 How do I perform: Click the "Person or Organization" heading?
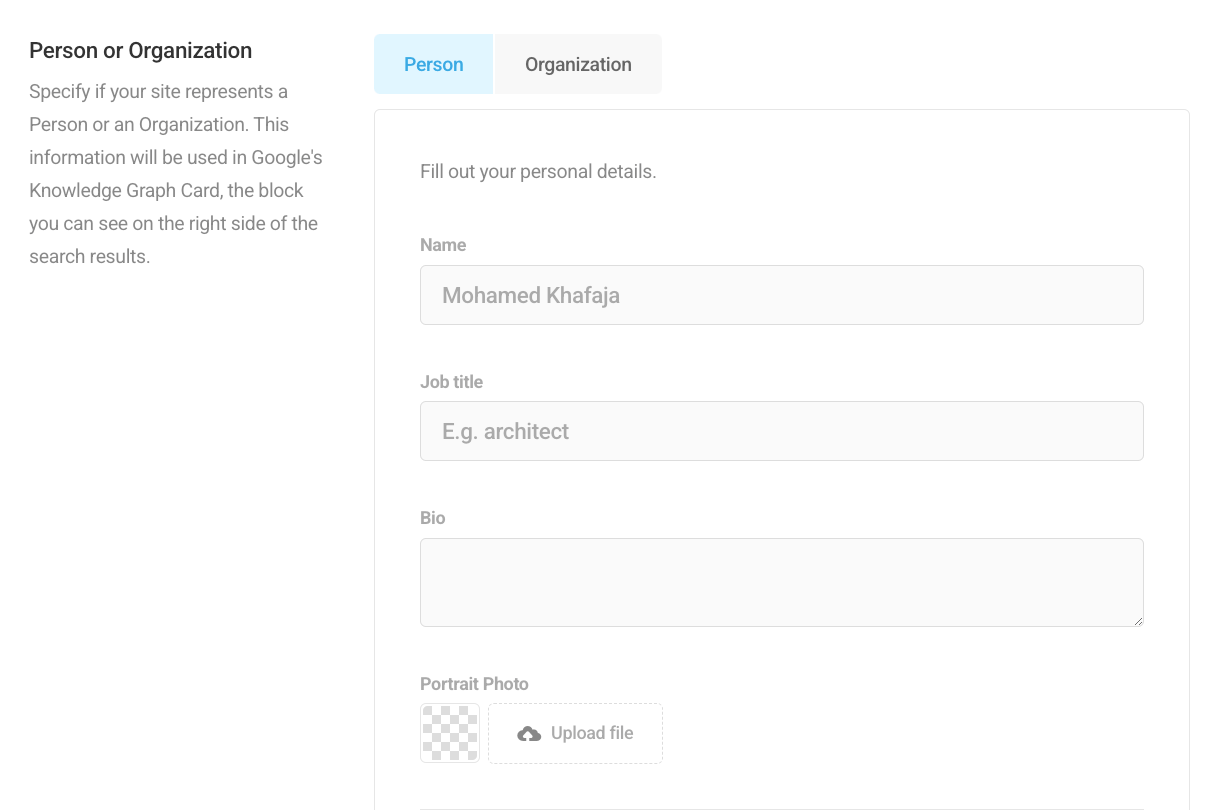point(140,51)
